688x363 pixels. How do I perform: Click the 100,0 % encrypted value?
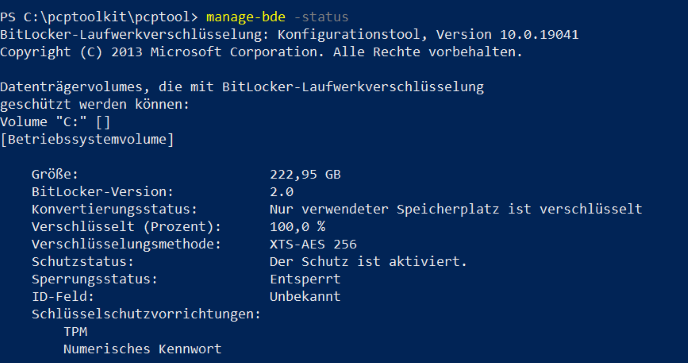(x=297, y=226)
